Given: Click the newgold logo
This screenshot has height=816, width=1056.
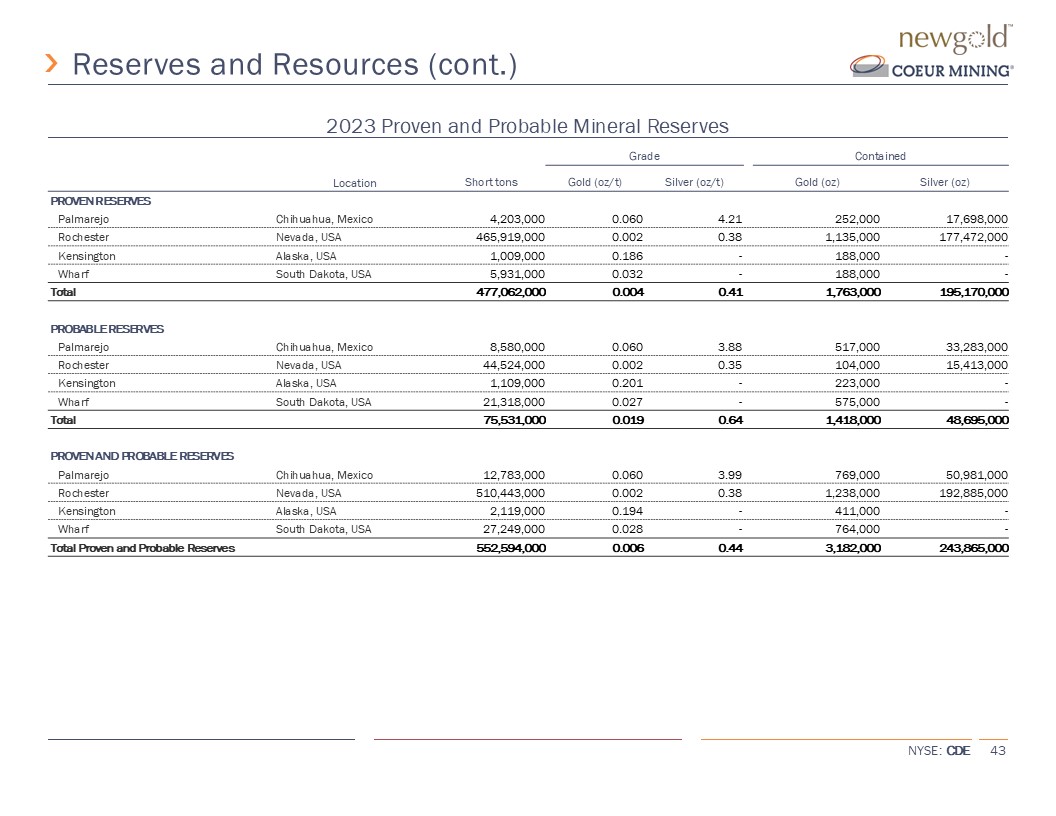Looking at the screenshot, I should [957, 40].
